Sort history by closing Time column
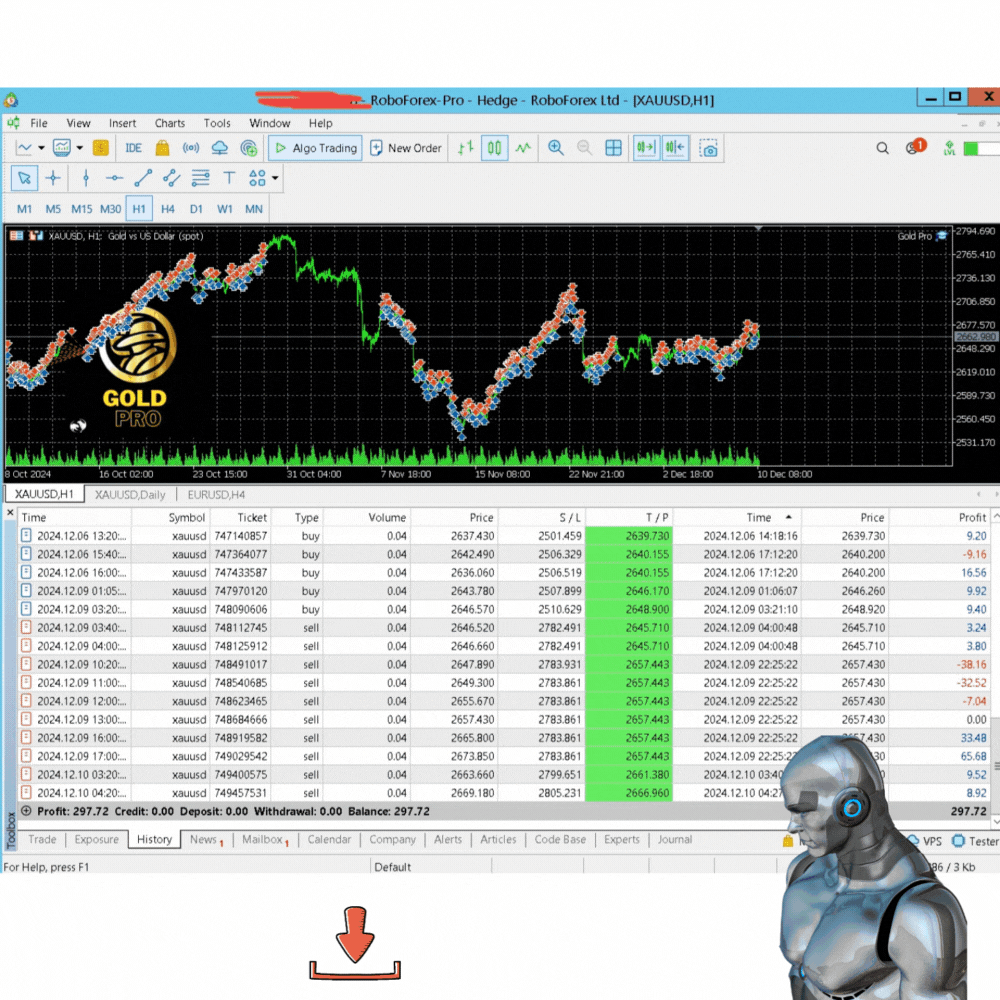 tap(758, 517)
